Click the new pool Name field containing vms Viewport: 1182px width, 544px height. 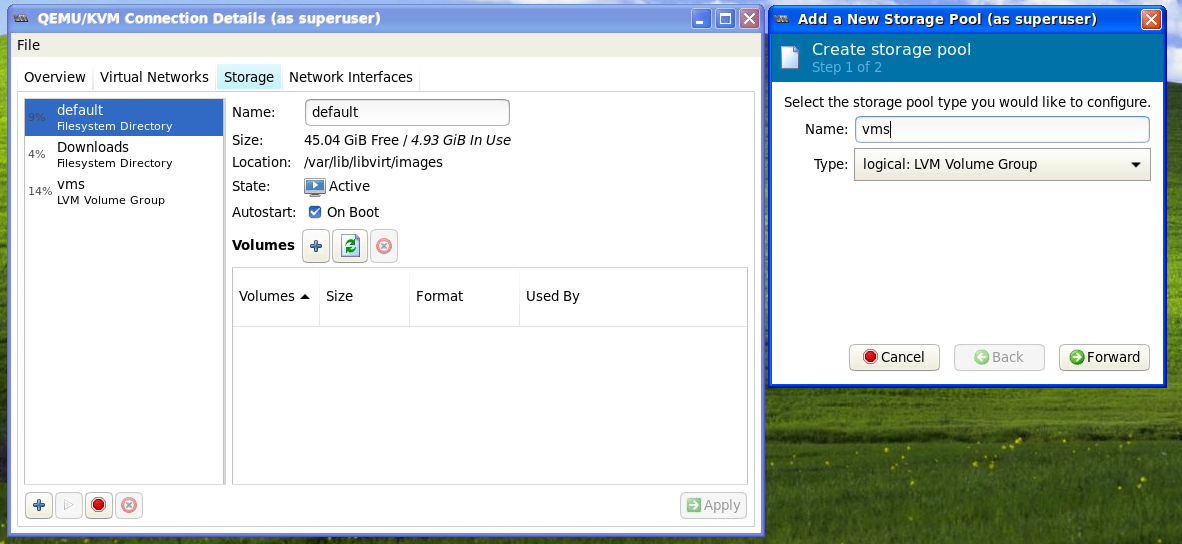(1002, 130)
